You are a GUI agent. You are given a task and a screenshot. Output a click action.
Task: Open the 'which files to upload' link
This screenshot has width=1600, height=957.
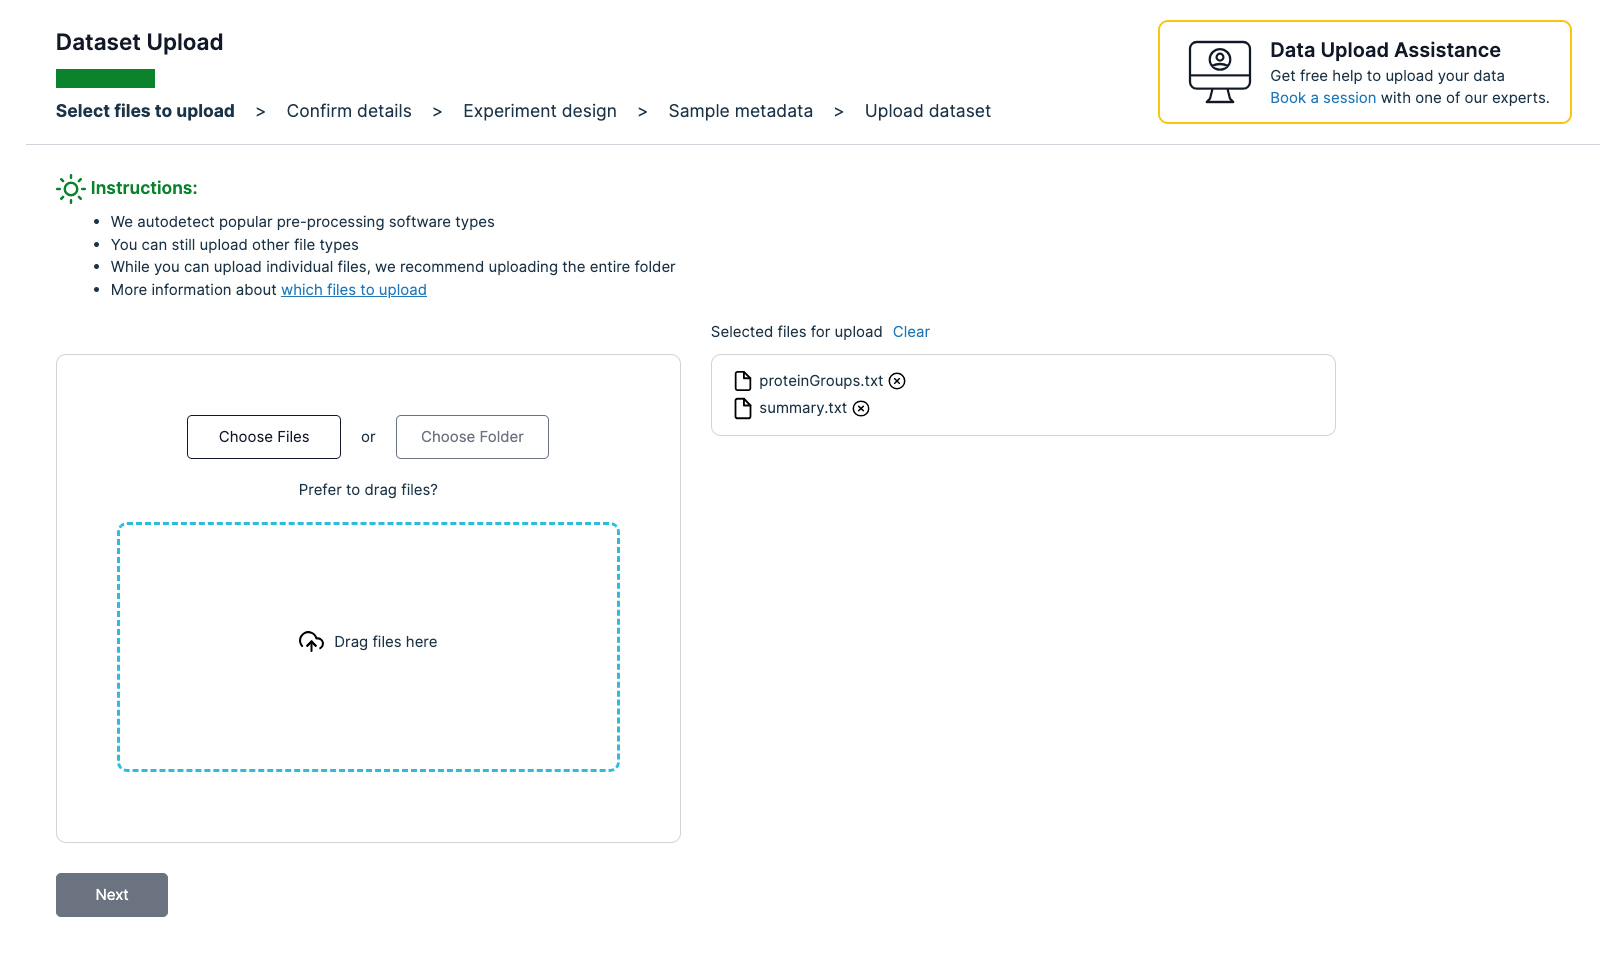(354, 290)
